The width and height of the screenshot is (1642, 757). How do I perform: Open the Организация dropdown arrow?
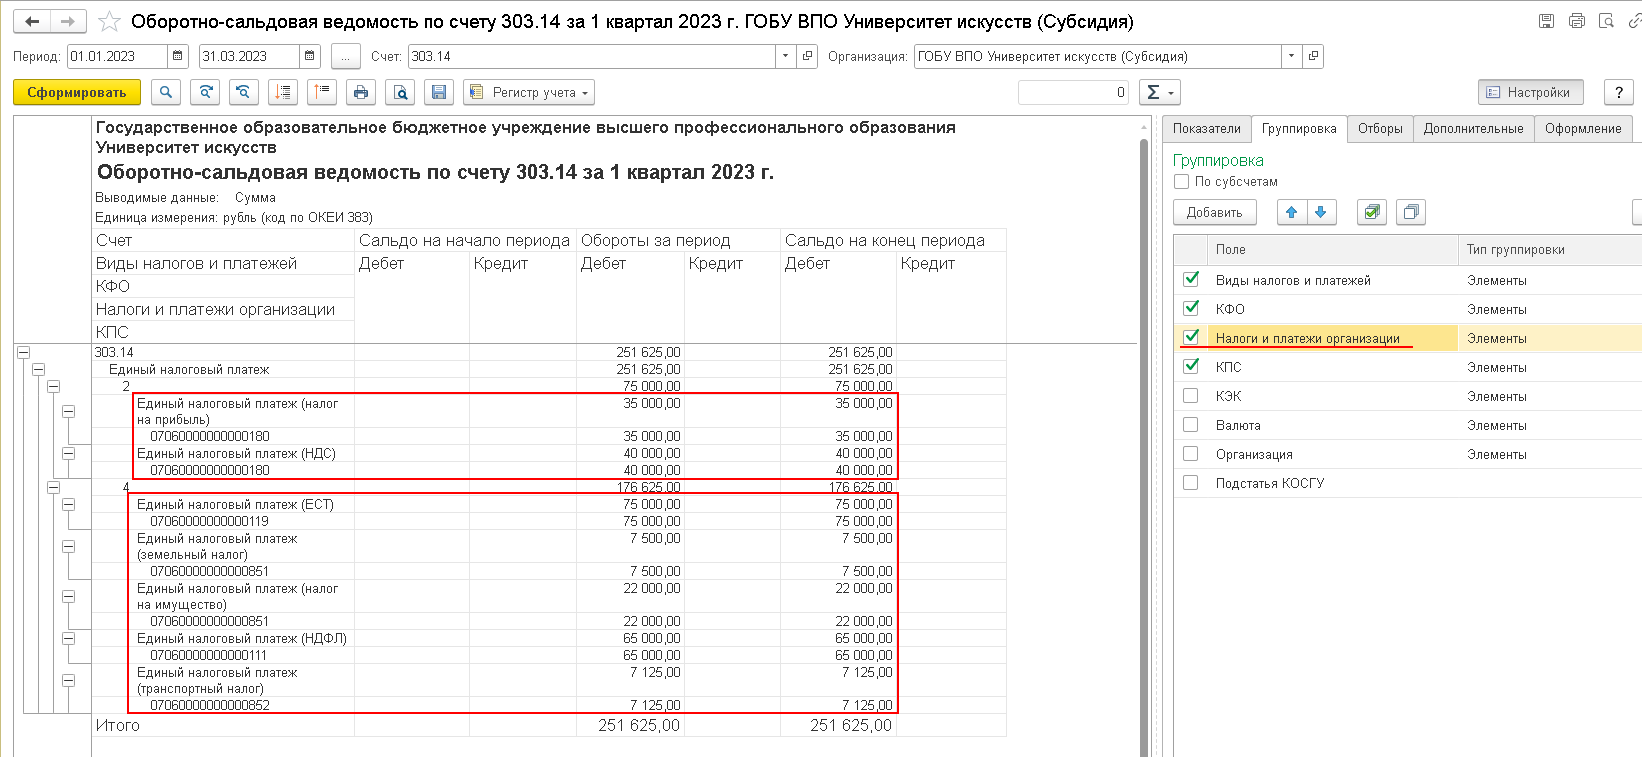coord(1291,56)
